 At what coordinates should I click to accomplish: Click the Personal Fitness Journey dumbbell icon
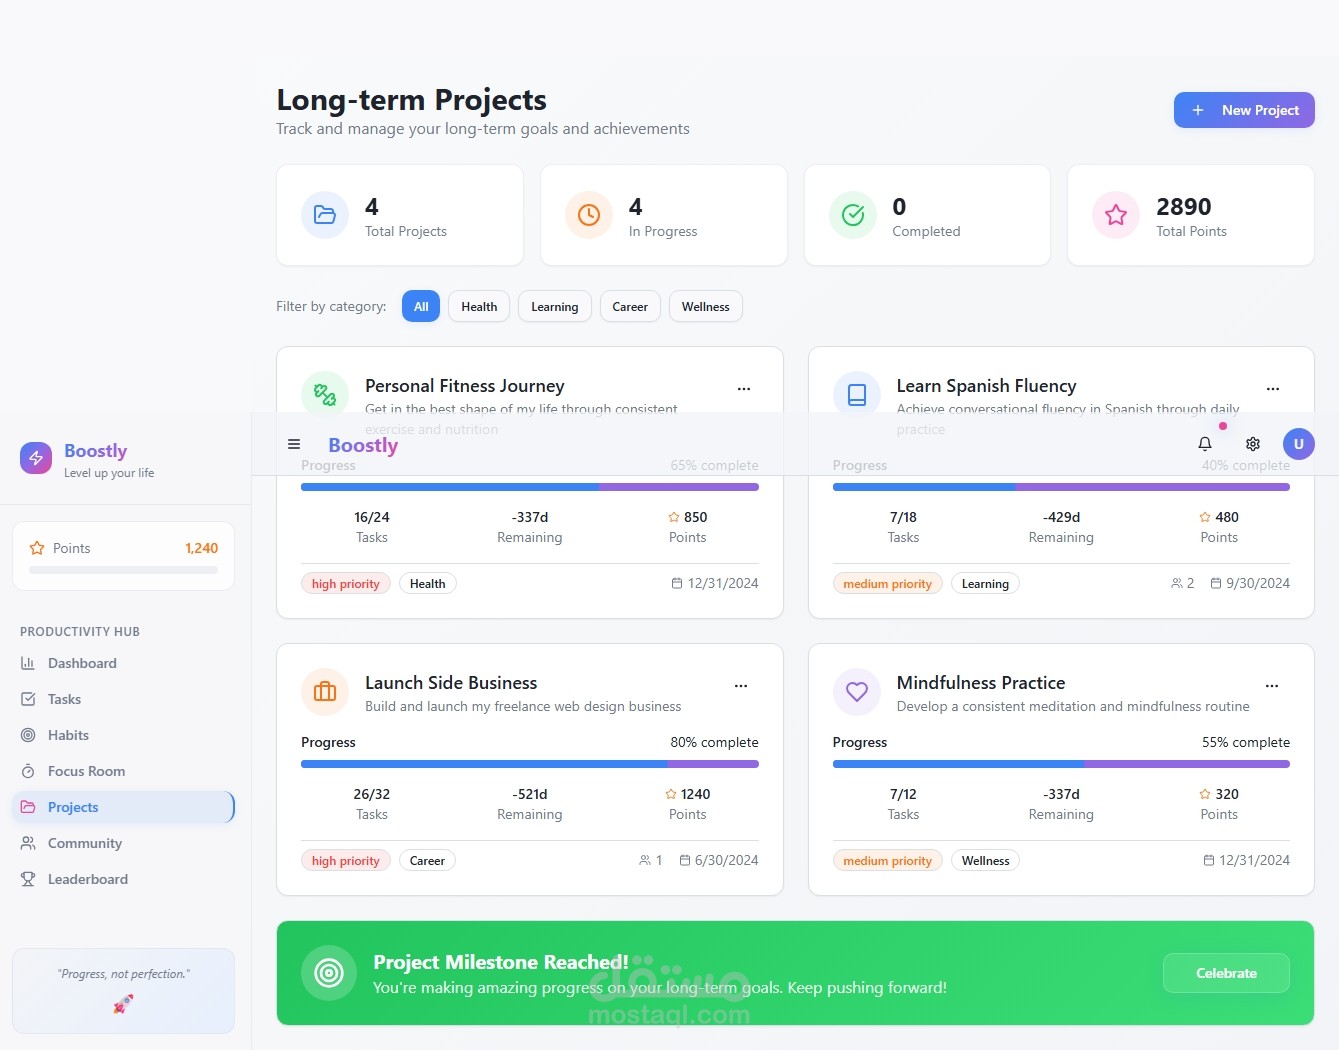[x=325, y=394]
